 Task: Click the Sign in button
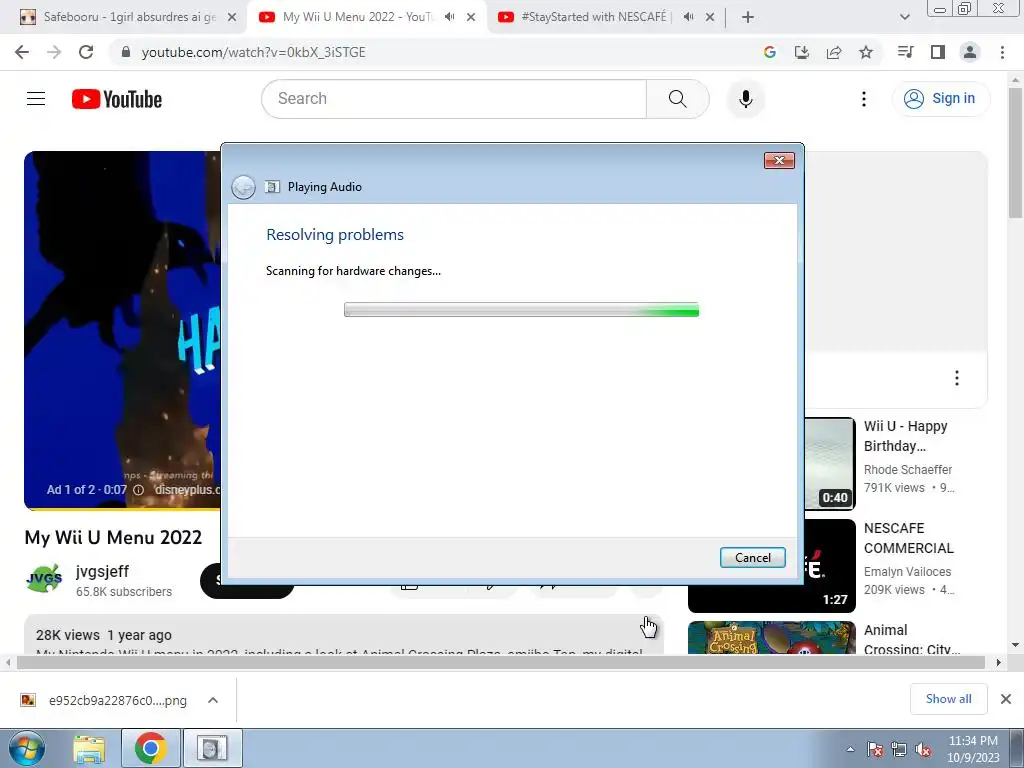940,99
